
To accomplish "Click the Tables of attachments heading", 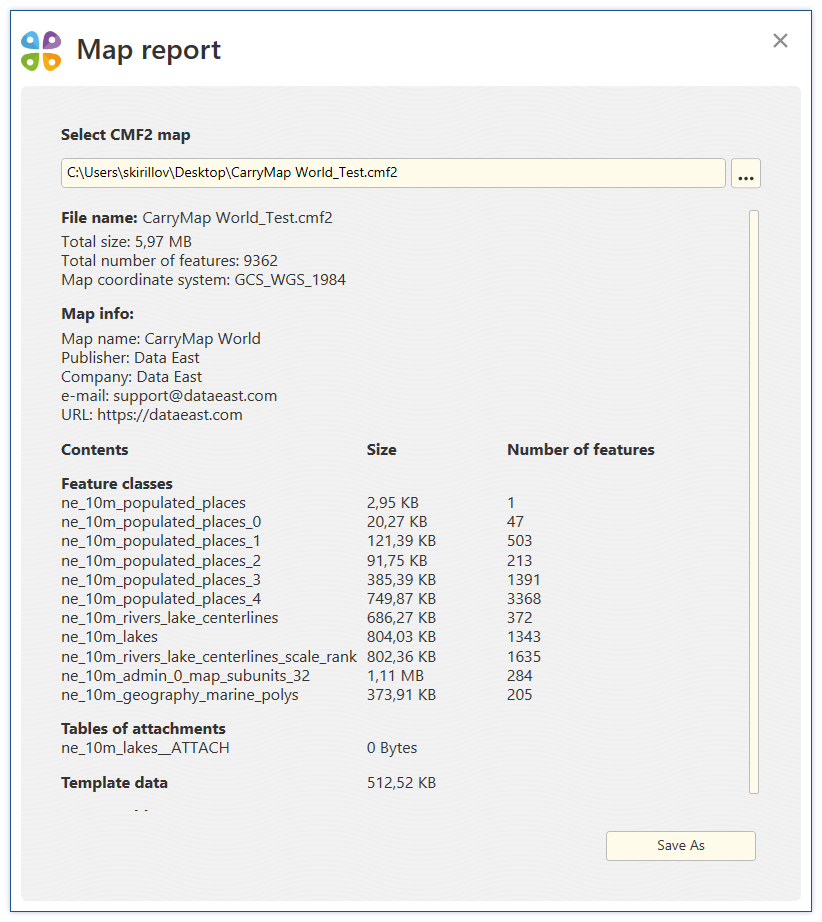I will click(143, 729).
